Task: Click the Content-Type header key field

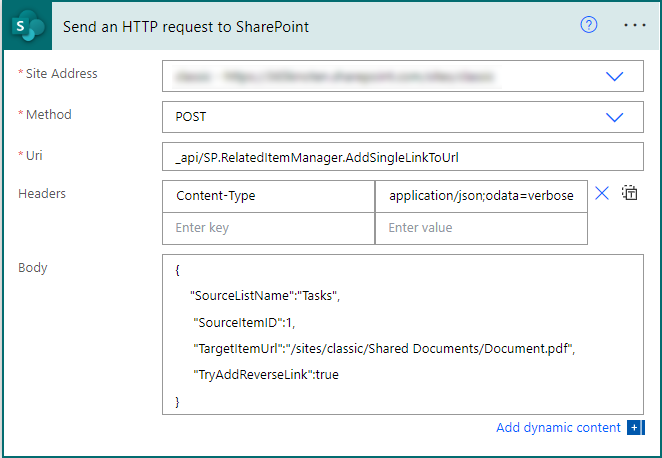Action: (x=269, y=196)
